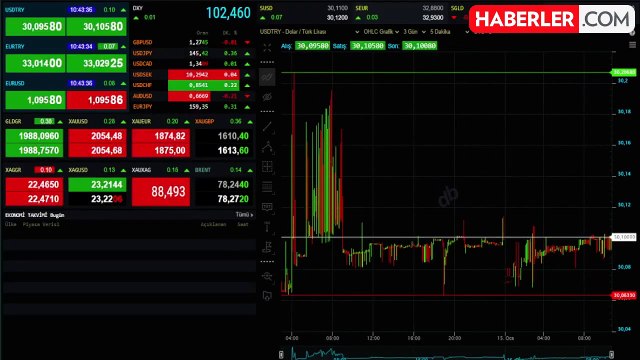Click USDTRY ask price 30,10580 tile
This screenshot has width=640, height=360.
pyautogui.click(x=96, y=27)
